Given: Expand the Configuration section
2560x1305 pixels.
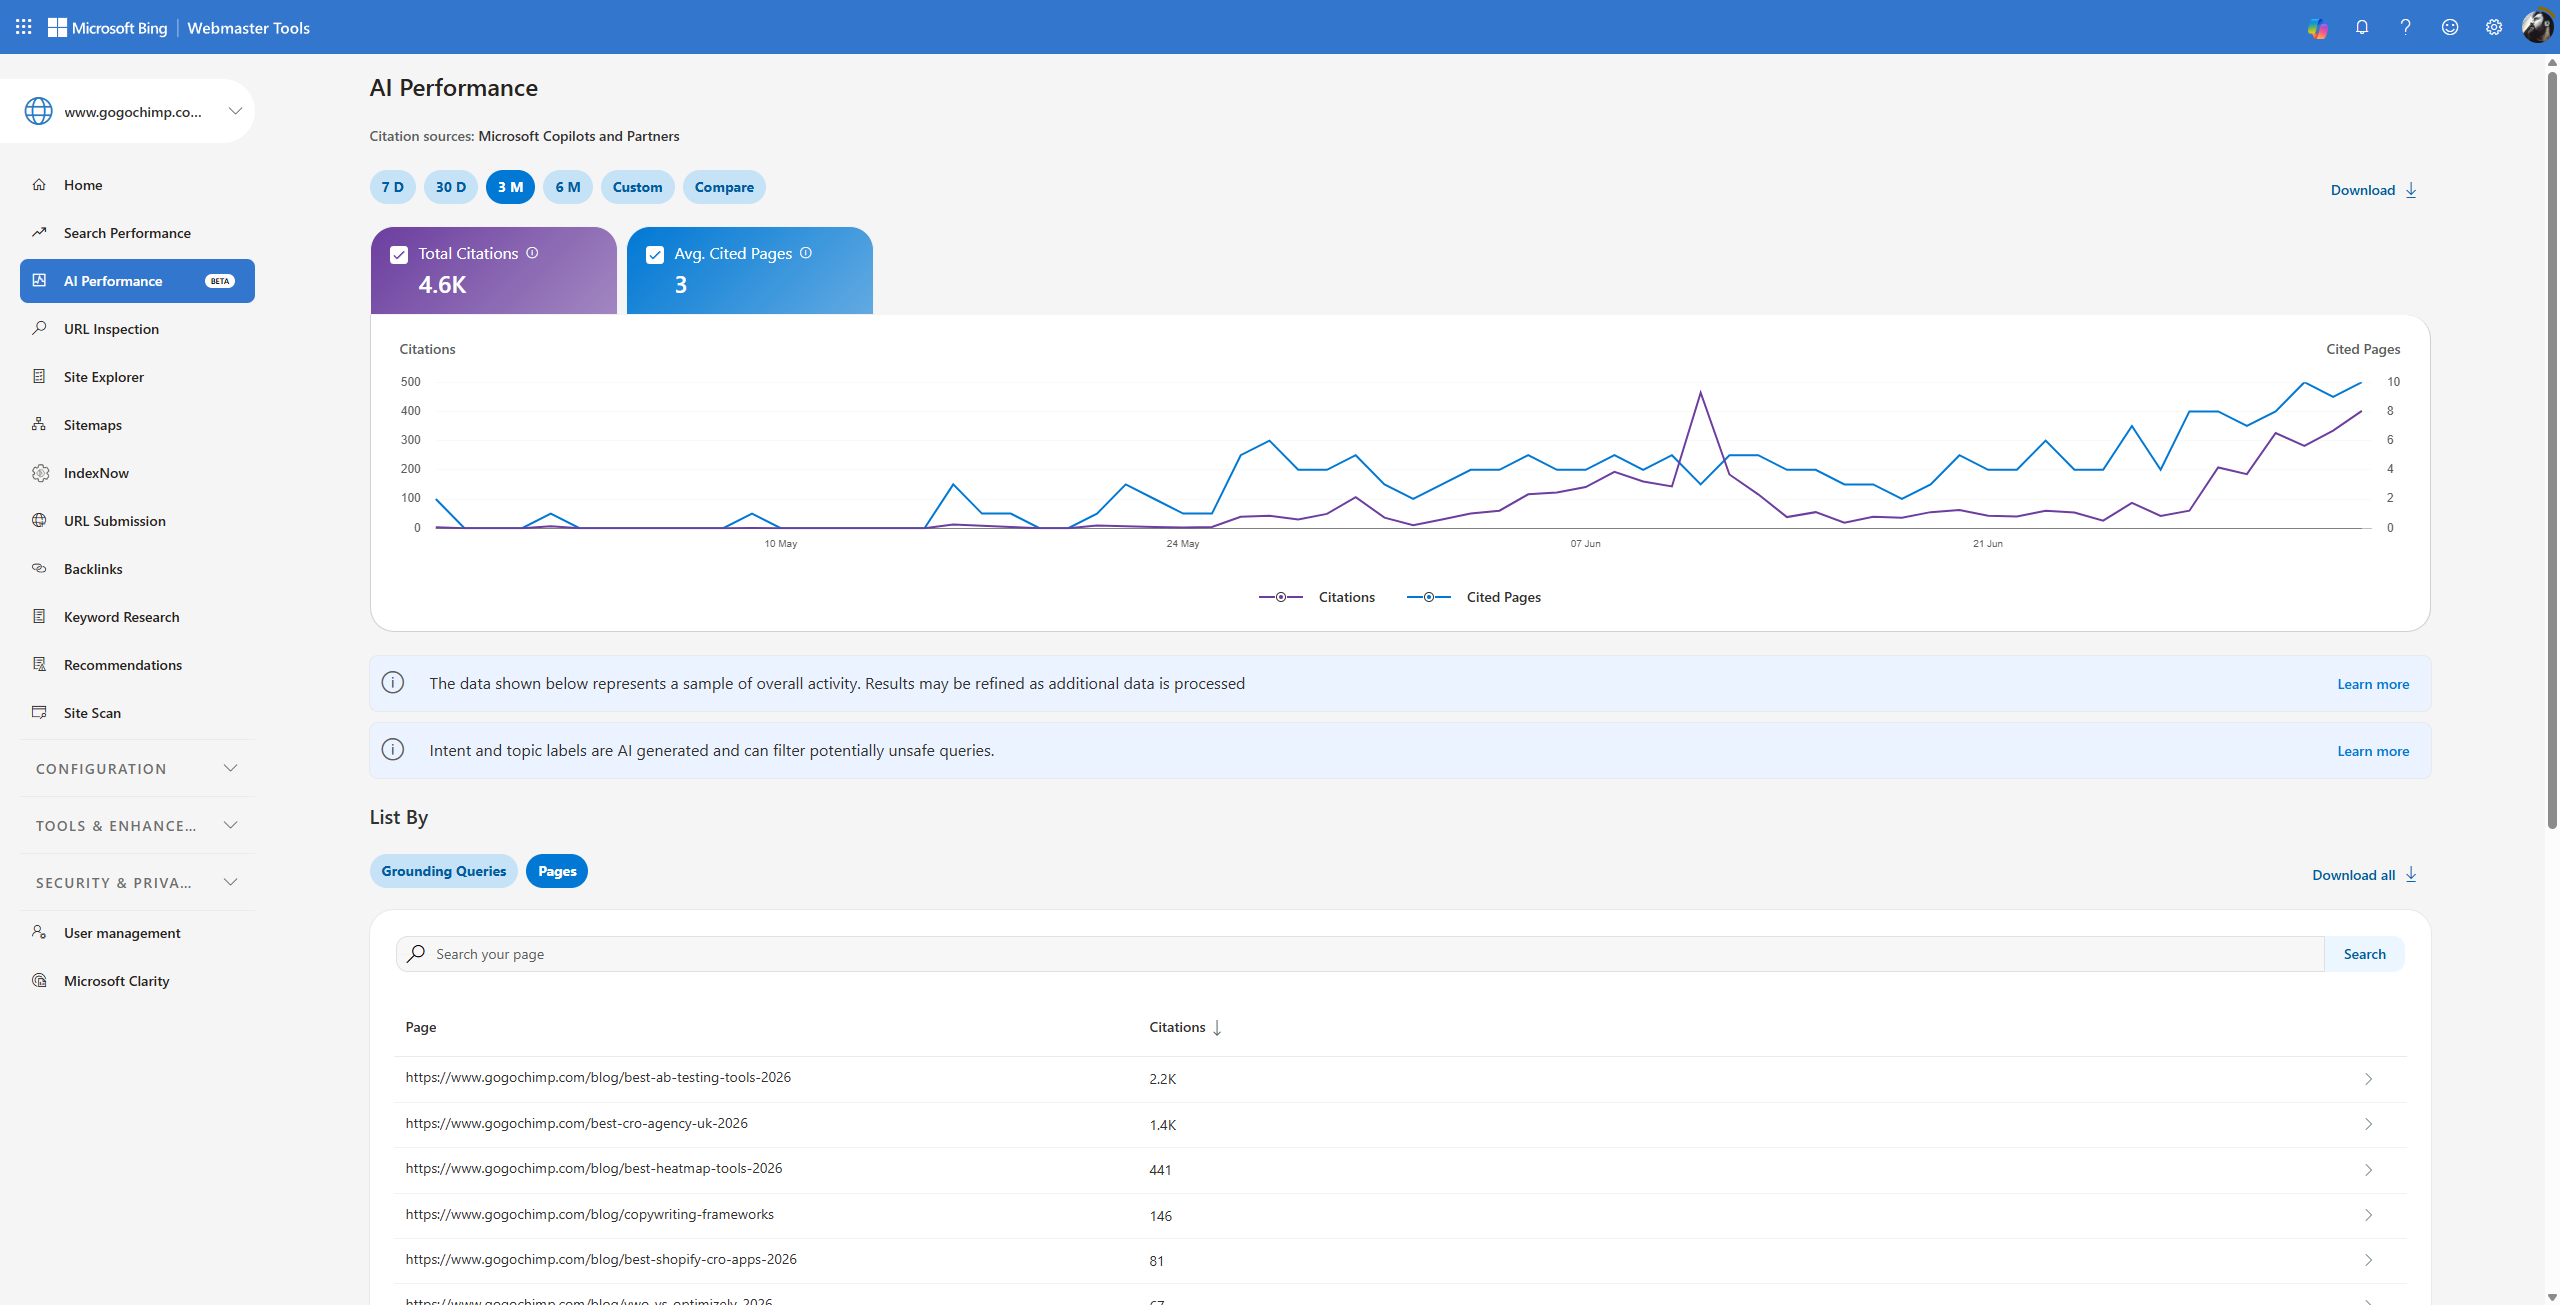Looking at the screenshot, I should 137,768.
